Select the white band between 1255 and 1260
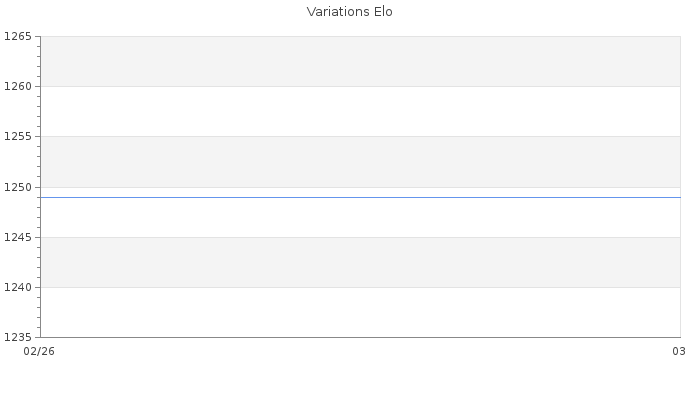 click(360, 111)
